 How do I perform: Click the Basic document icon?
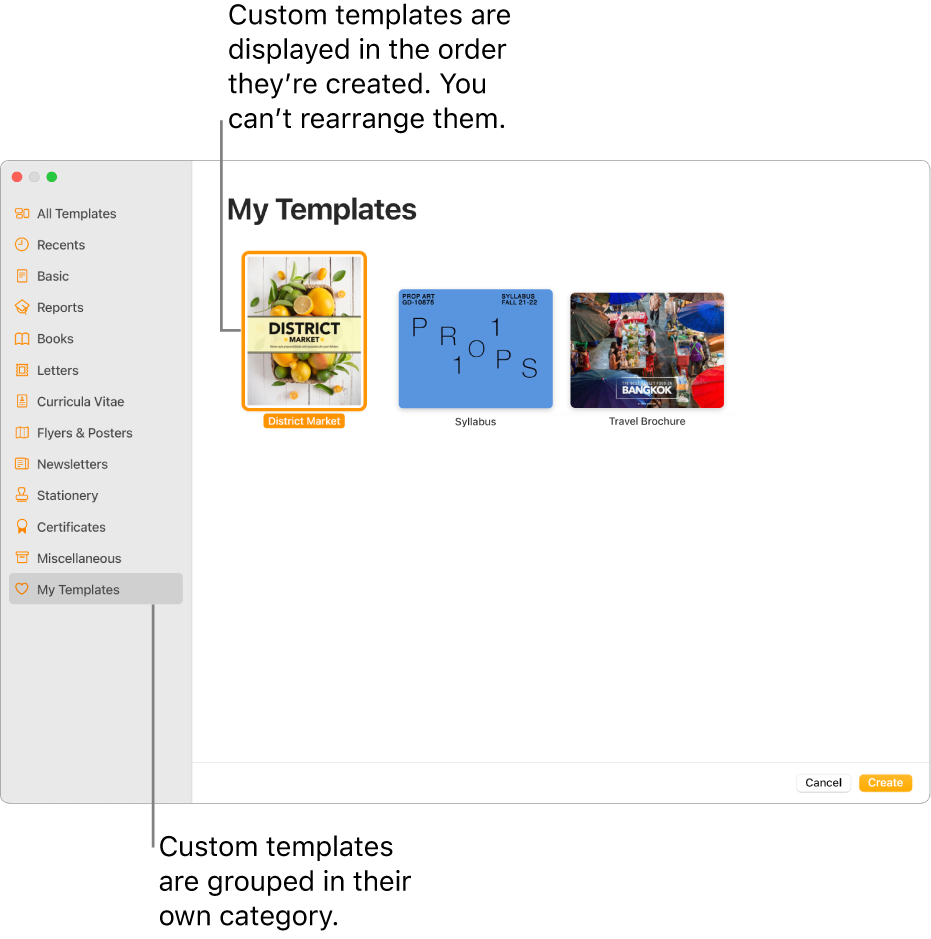point(22,276)
